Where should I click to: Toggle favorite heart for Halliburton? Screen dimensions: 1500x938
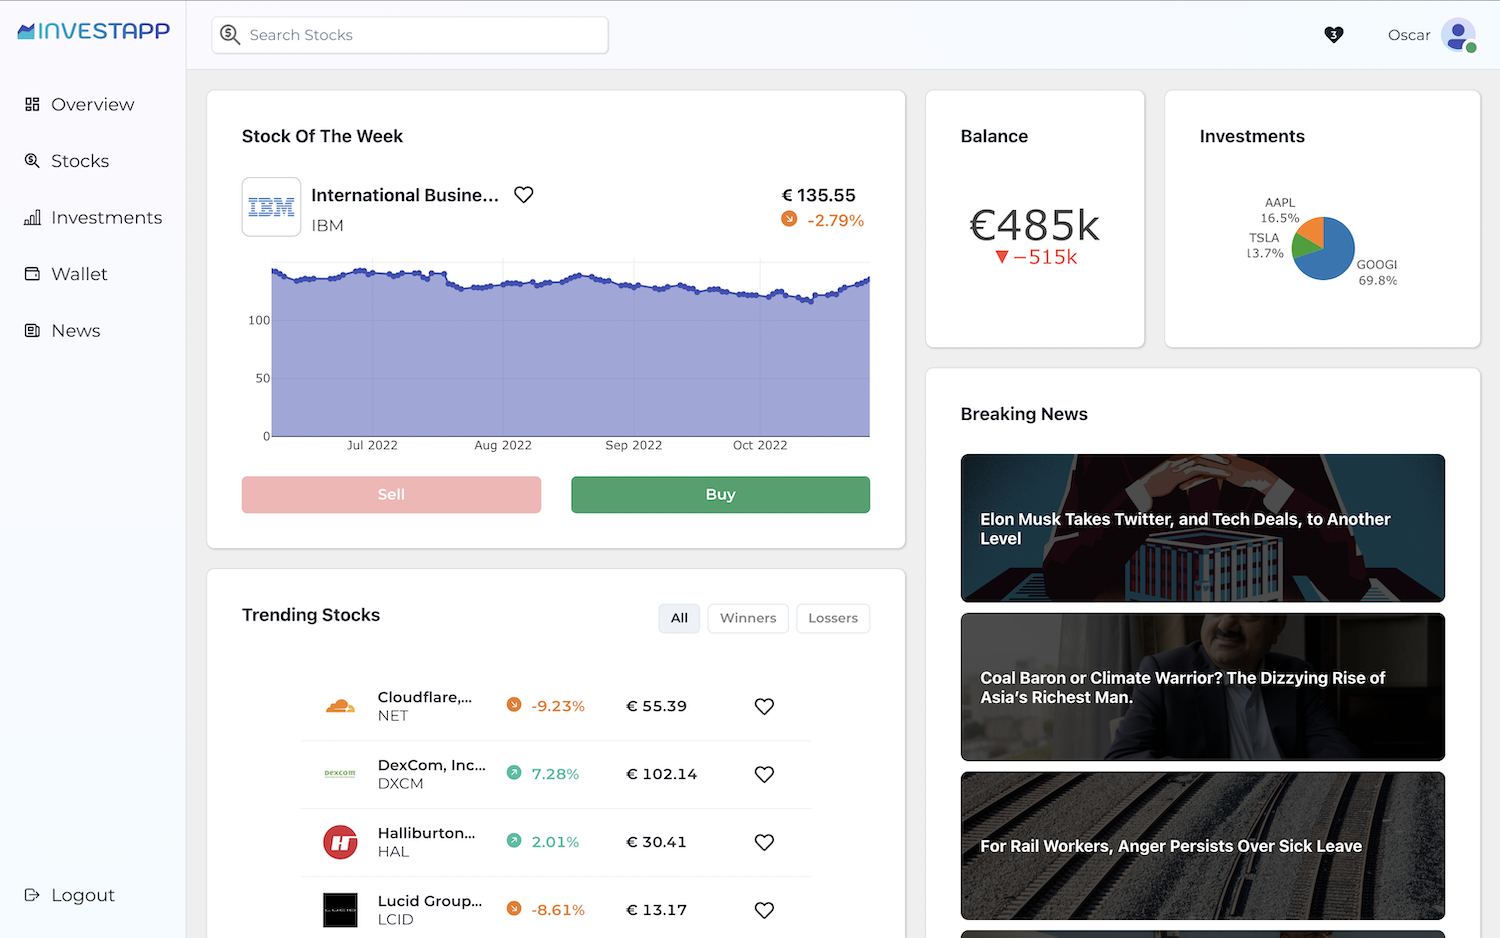(764, 842)
